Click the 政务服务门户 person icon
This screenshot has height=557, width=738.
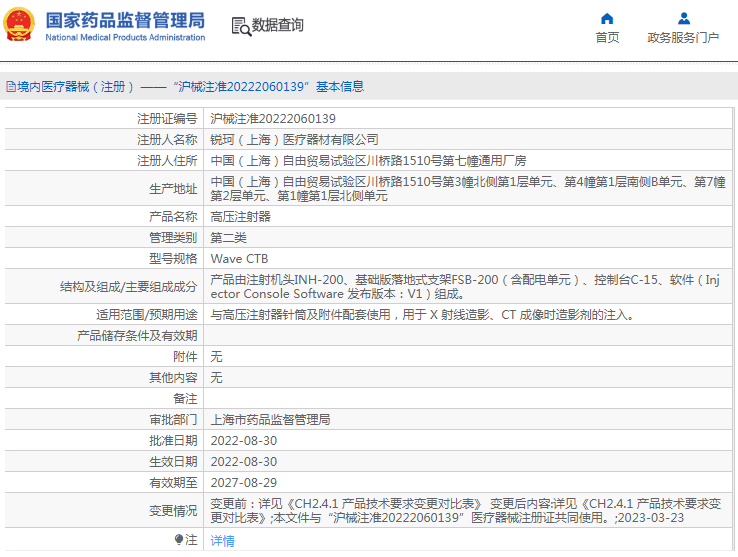(x=683, y=19)
